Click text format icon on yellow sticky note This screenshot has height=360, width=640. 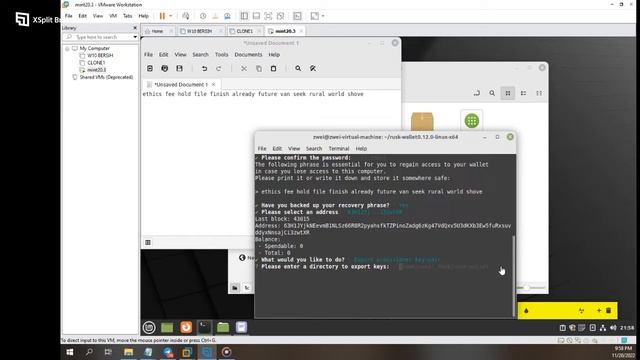pos(582,311)
